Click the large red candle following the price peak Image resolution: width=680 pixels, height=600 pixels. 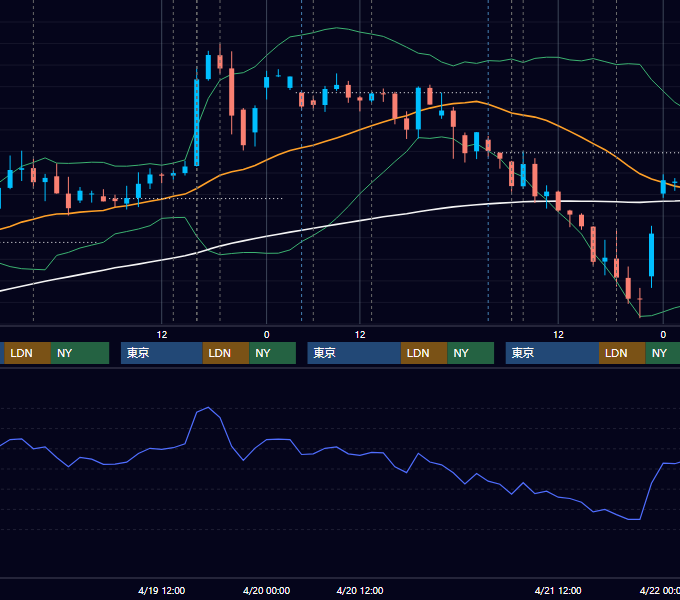pos(232,91)
